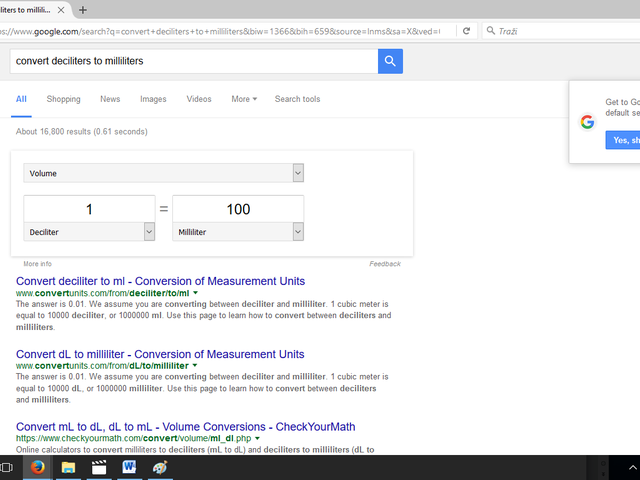The image size is (640, 480).
Task: Switch to the Shopping tab
Action: click(63, 99)
